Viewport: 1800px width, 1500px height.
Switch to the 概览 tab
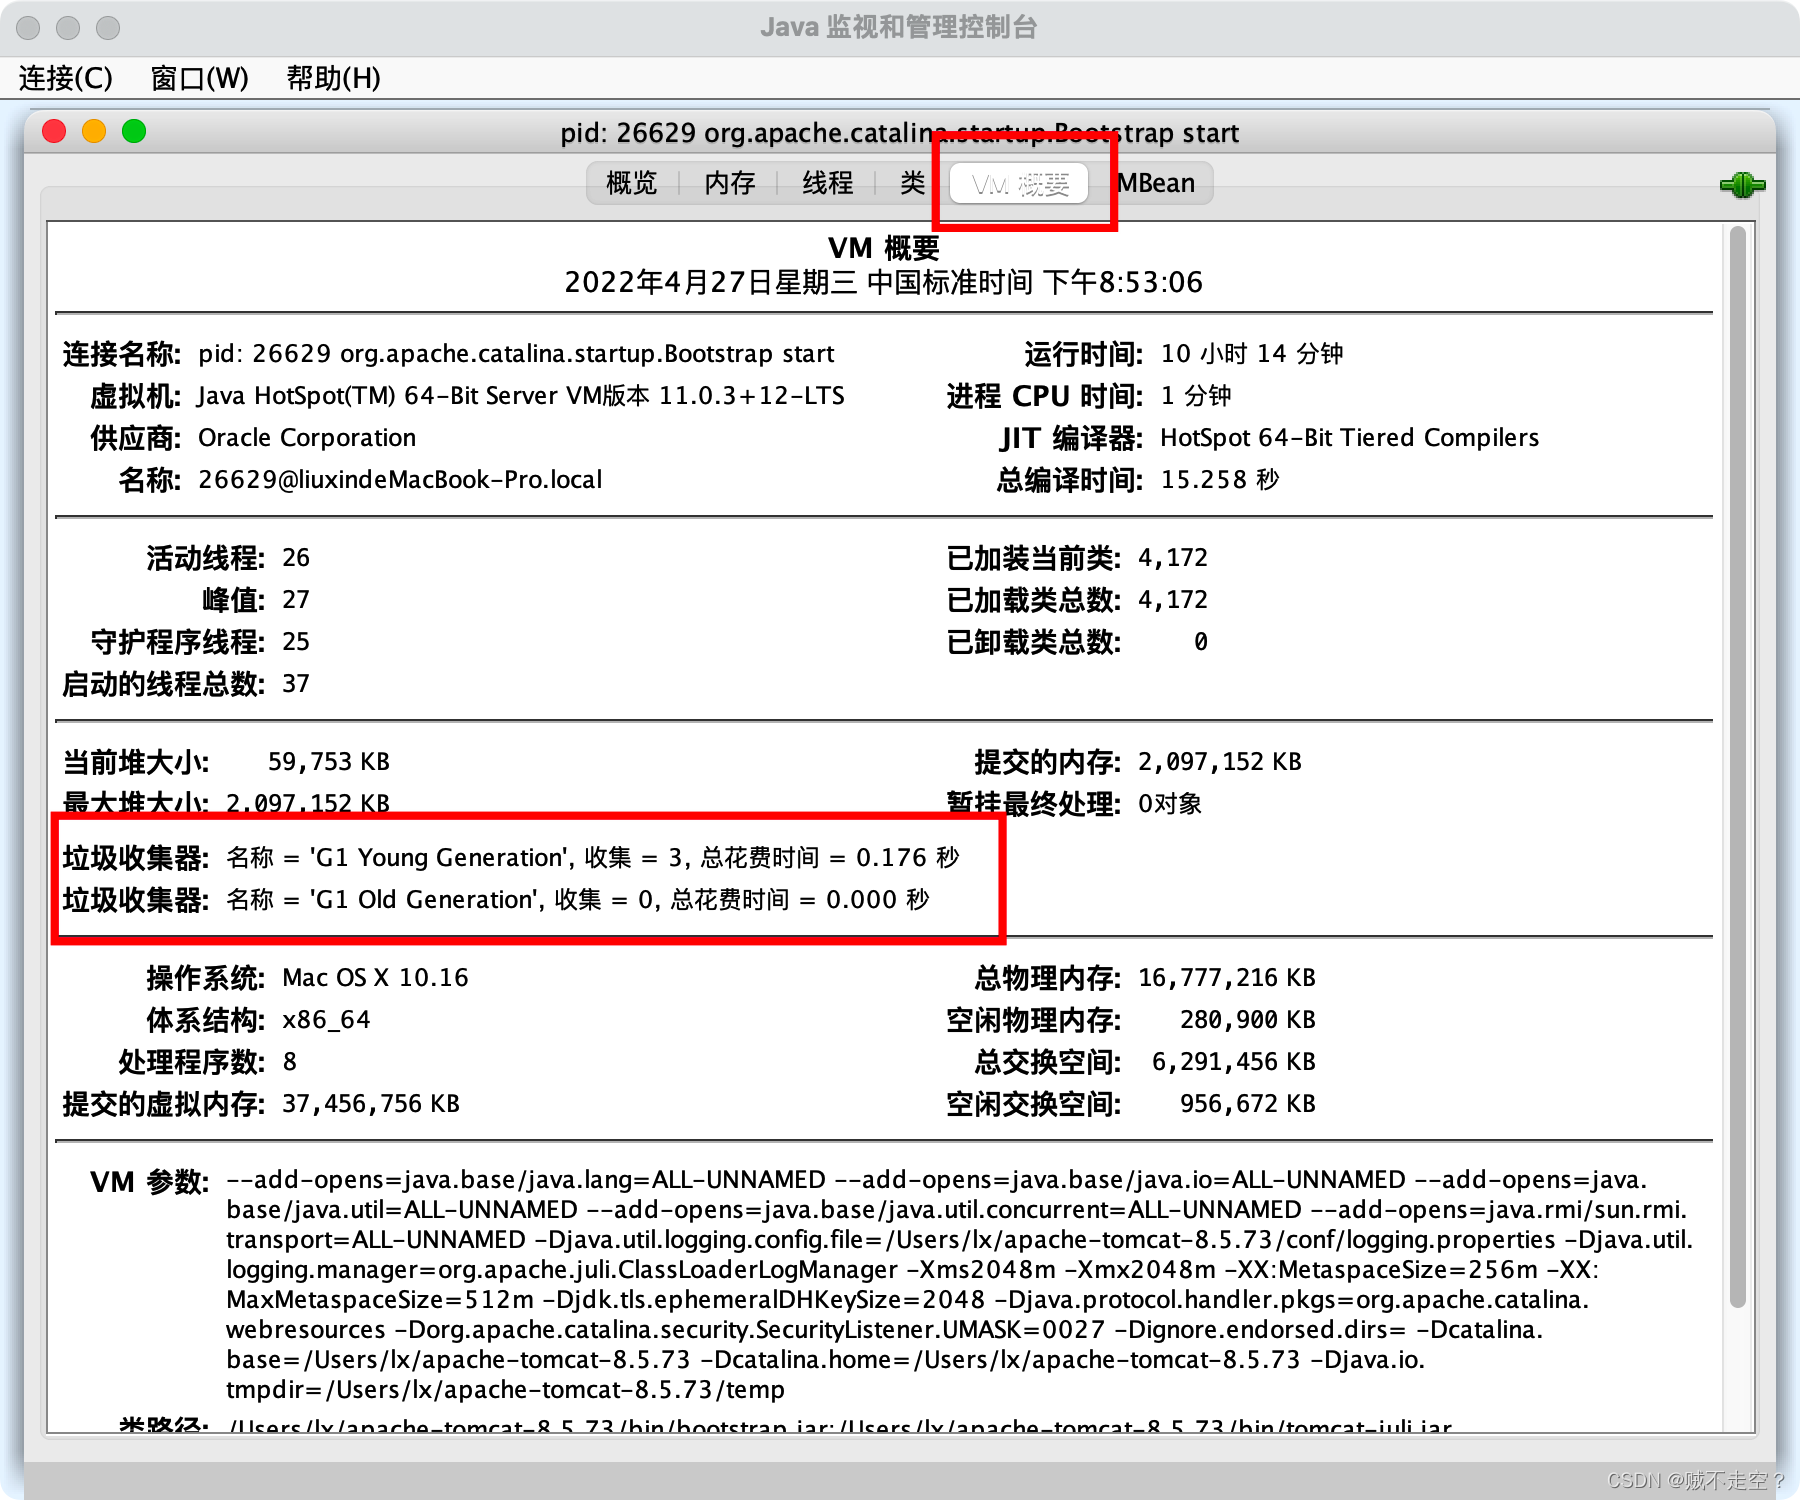pyautogui.click(x=632, y=183)
